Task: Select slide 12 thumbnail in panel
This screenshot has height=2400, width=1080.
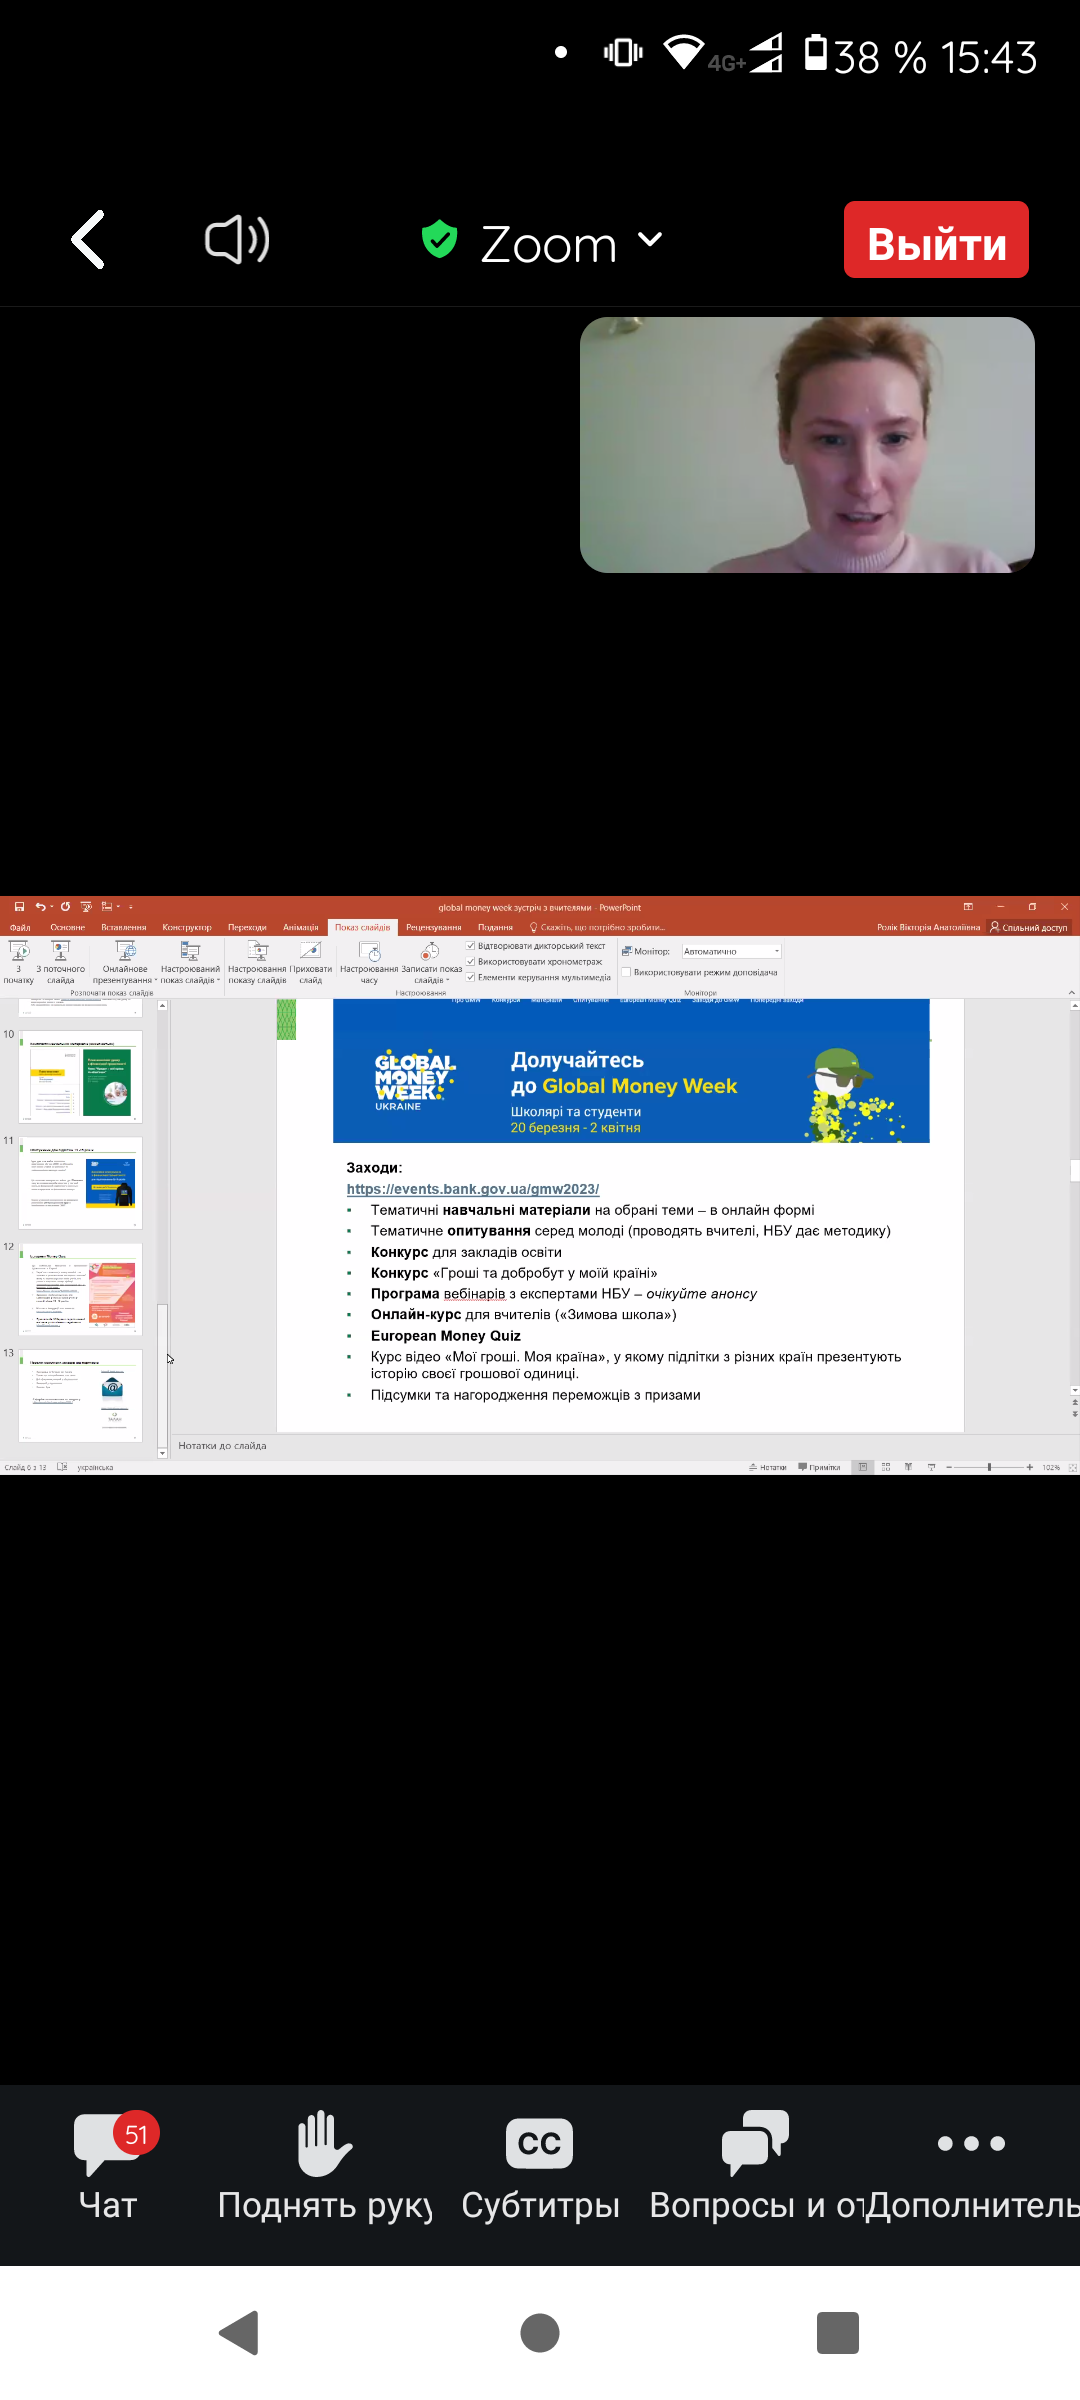Action: [81, 1288]
